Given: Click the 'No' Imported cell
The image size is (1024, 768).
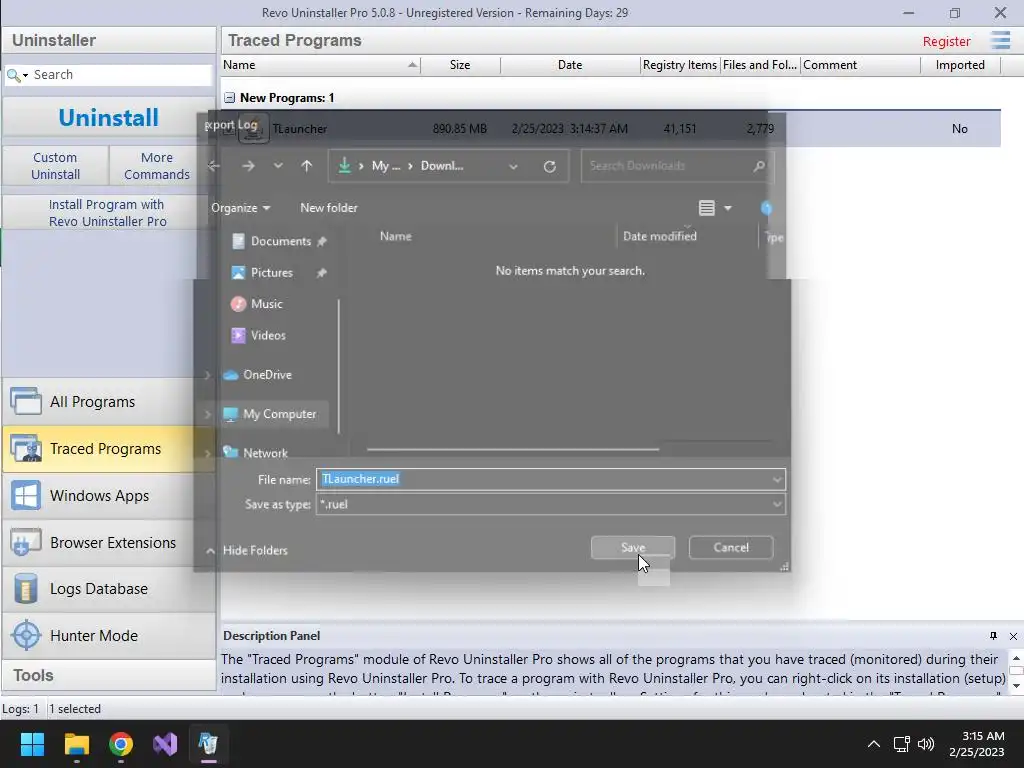Looking at the screenshot, I should (959, 129).
